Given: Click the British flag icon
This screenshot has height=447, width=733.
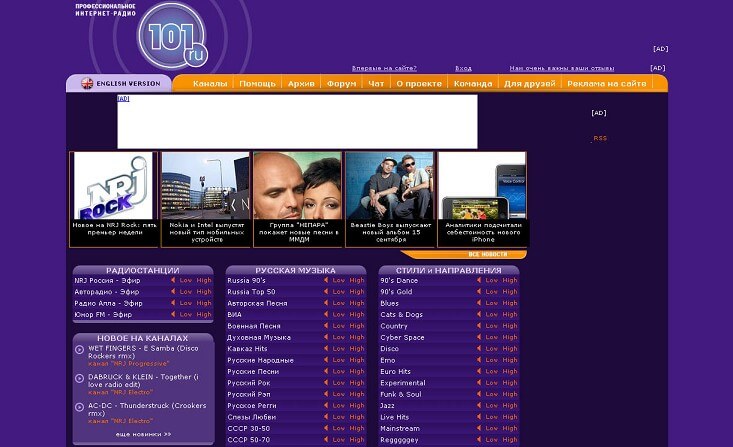Looking at the screenshot, I should [x=87, y=84].
